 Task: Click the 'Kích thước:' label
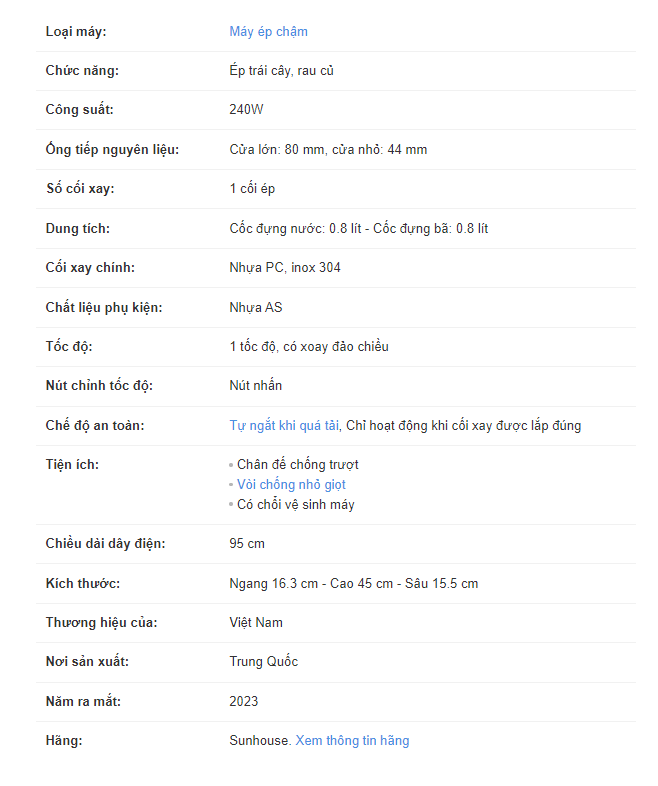click(83, 583)
